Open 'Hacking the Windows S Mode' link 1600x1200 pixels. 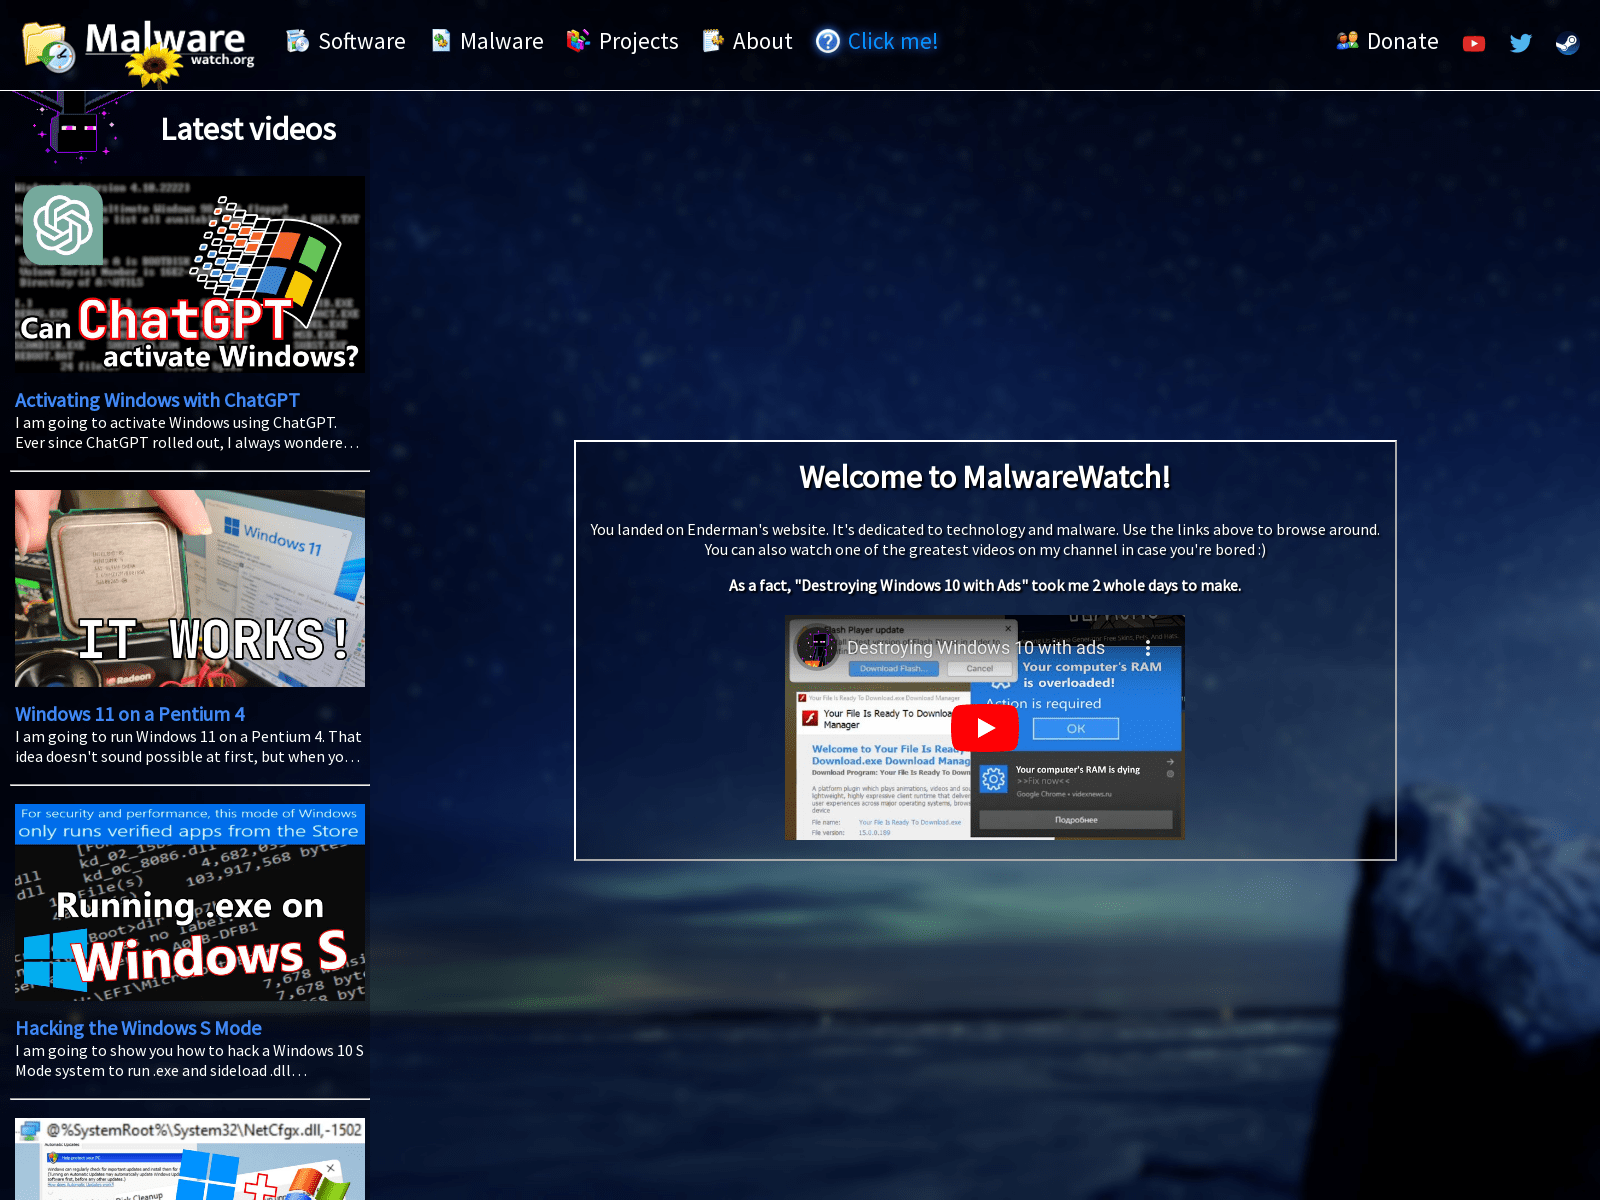(138, 1028)
